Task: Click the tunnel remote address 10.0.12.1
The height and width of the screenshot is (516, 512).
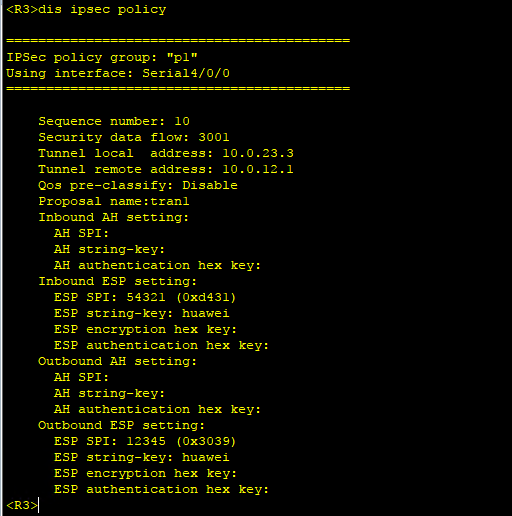Action: point(258,169)
